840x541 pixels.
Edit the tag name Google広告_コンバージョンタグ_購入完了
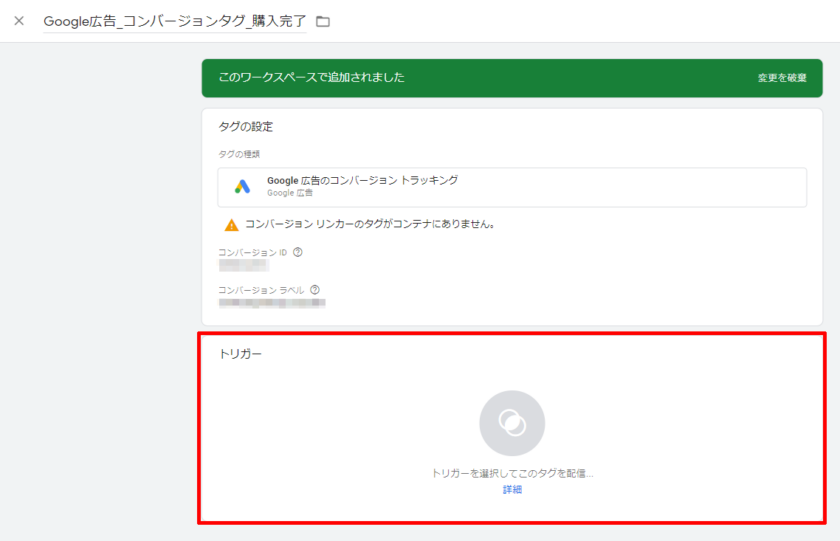(x=175, y=21)
